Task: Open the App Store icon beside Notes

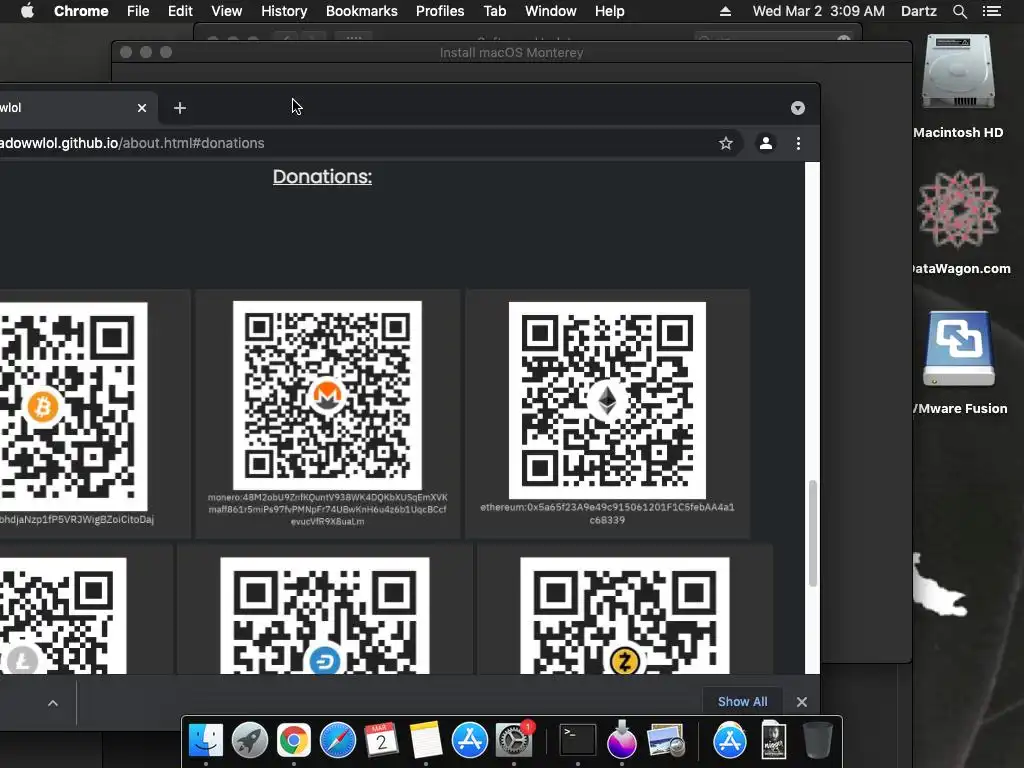Action: [x=470, y=741]
